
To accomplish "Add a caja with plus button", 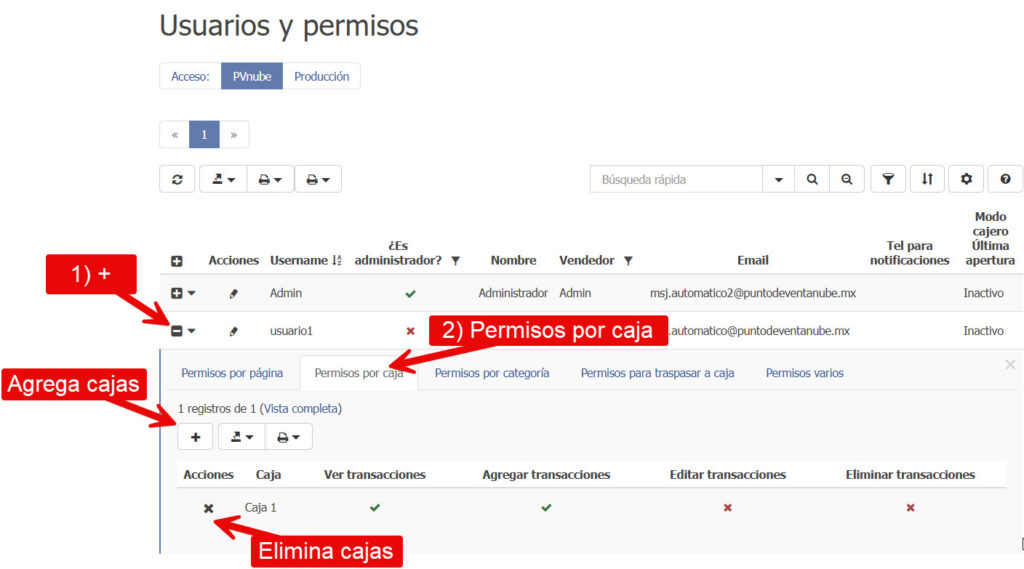I will [x=195, y=437].
